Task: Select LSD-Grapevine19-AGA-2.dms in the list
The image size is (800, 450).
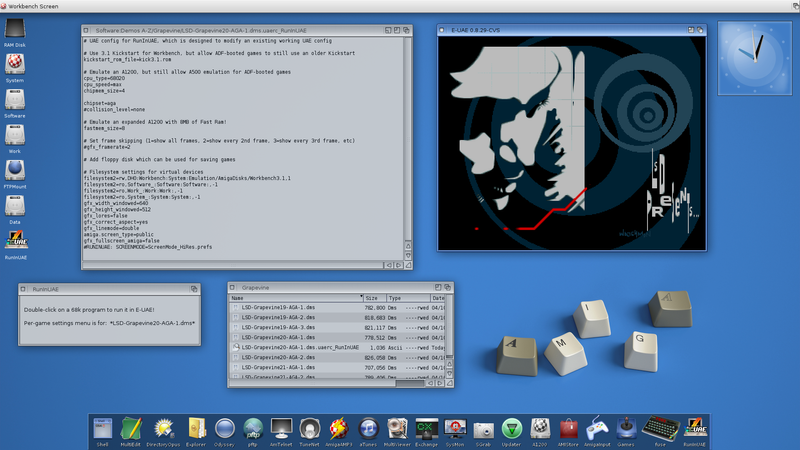Action: click(x=279, y=318)
